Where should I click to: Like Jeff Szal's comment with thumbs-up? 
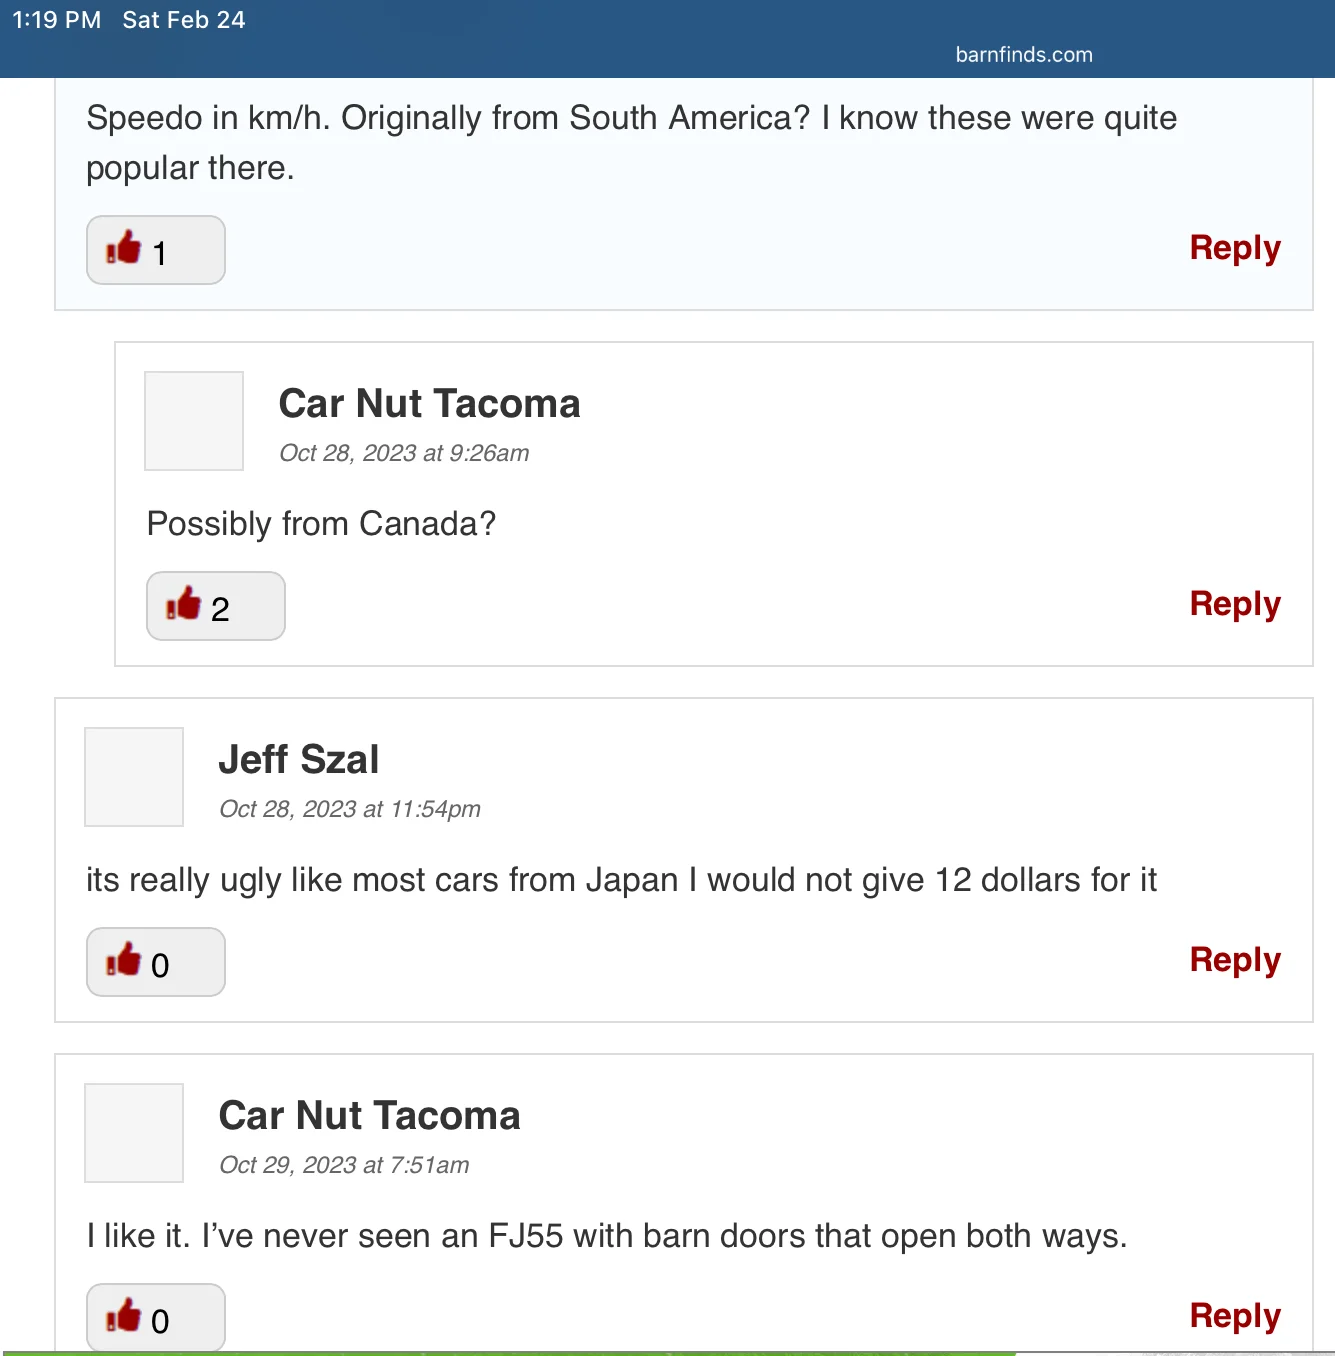(155, 962)
